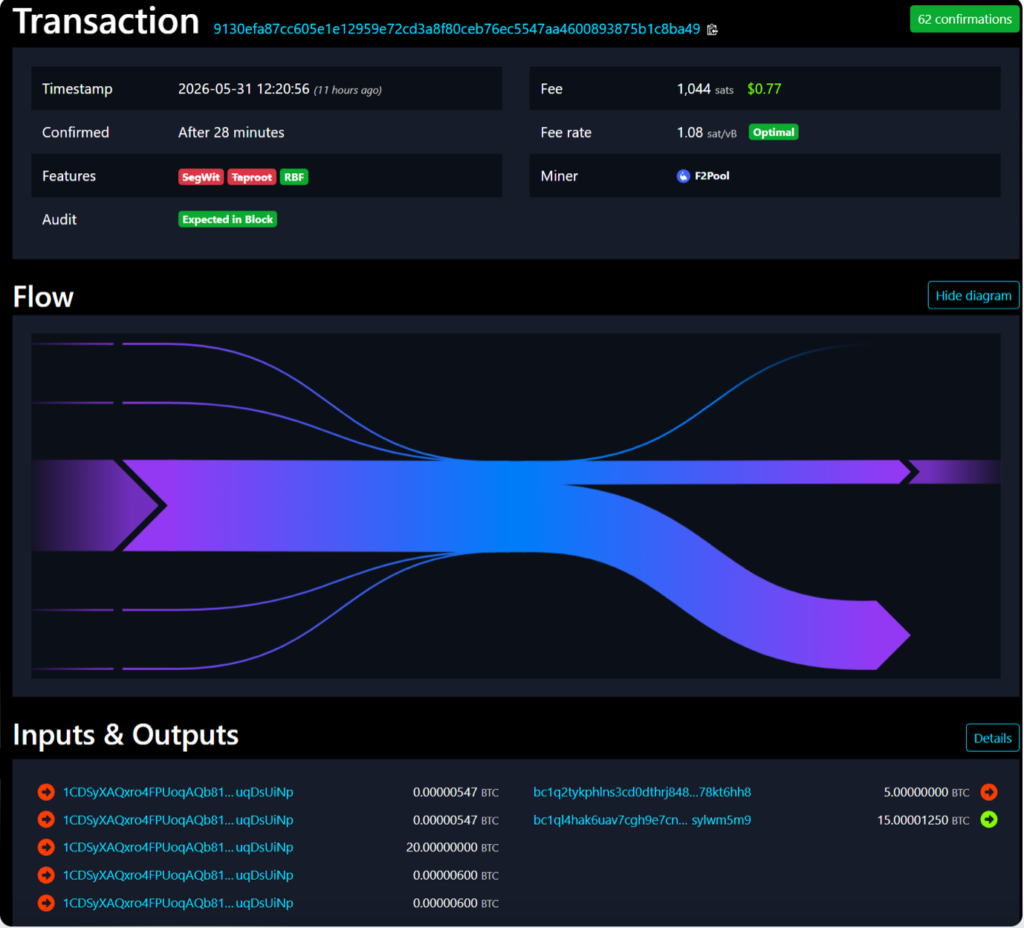The height and width of the screenshot is (928, 1024).
Task: Click the SegWit feature badge
Action: pyautogui.click(x=201, y=177)
